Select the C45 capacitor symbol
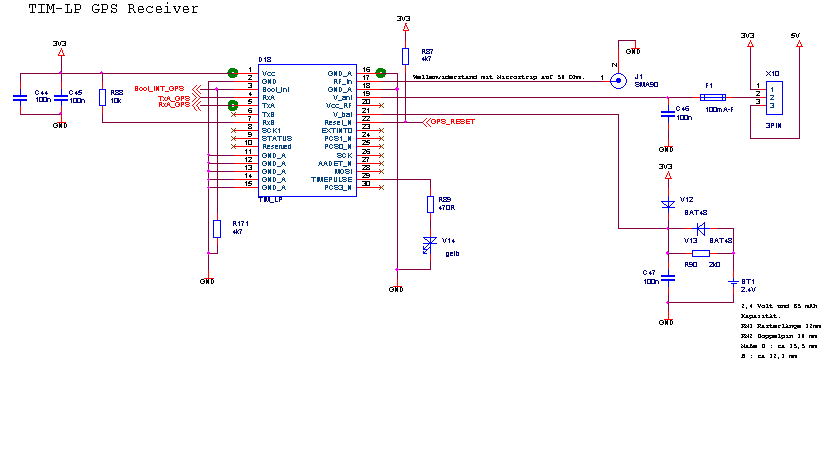 61,98
